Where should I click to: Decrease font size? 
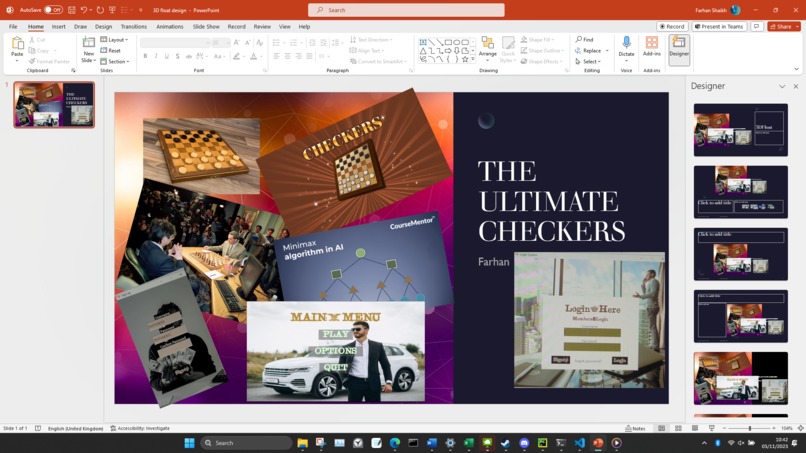click(x=248, y=43)
